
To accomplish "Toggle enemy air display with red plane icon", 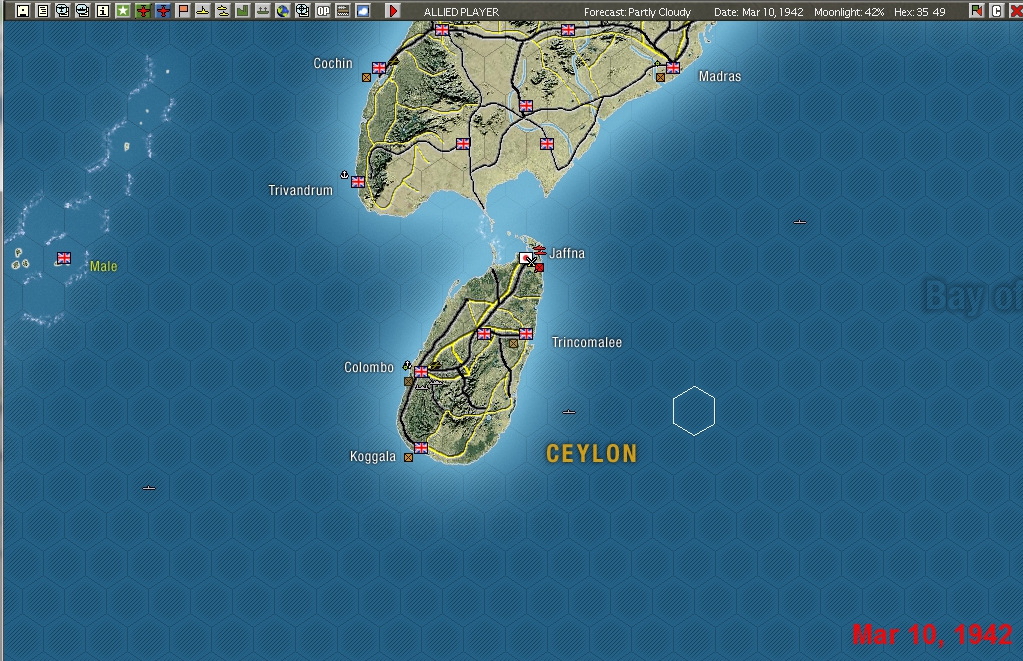I will click(x=164, y=9).
